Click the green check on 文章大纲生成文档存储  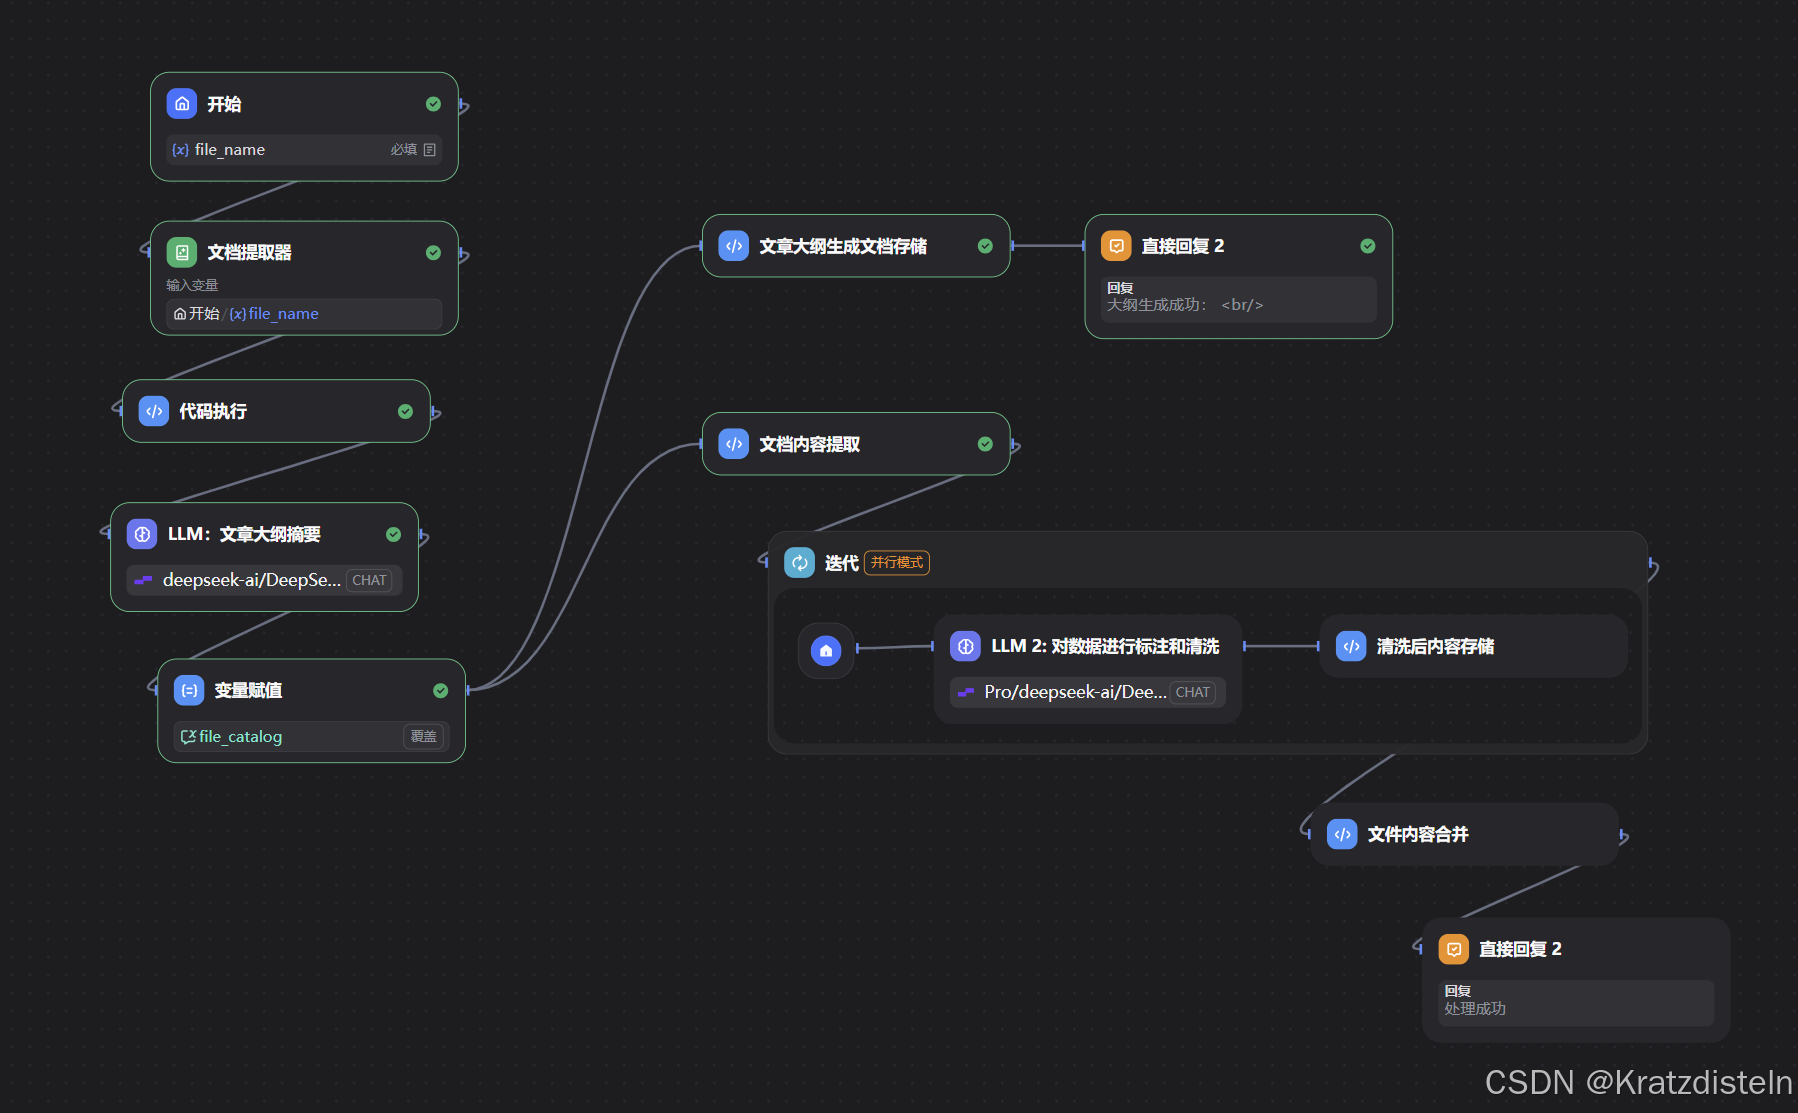coord(985,246)
